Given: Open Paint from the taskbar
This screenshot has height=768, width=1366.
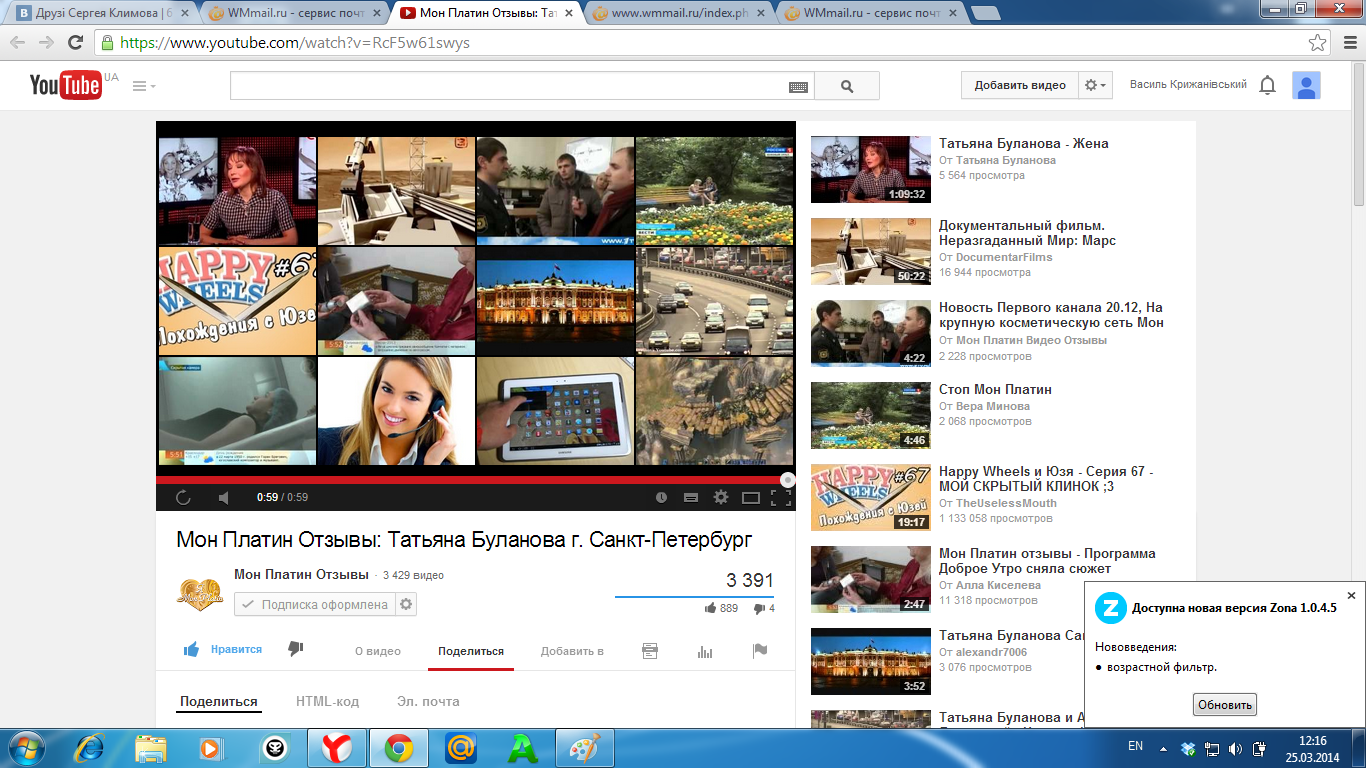Looking at the screenshot, I should point(584,748).
